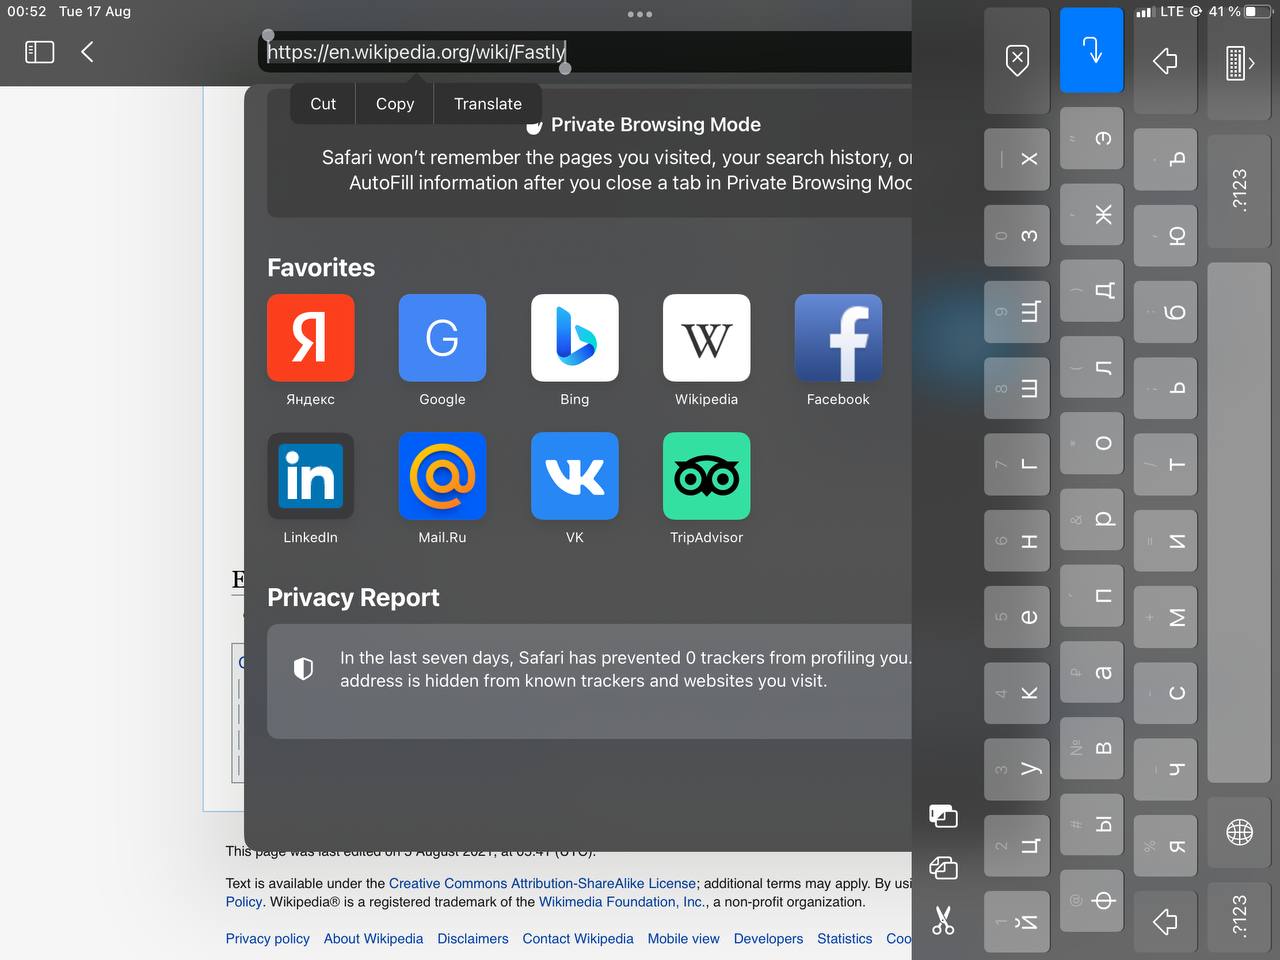Show the Safari sidebar
This screenshot has height=960, width=1280.
click(39, 52)
